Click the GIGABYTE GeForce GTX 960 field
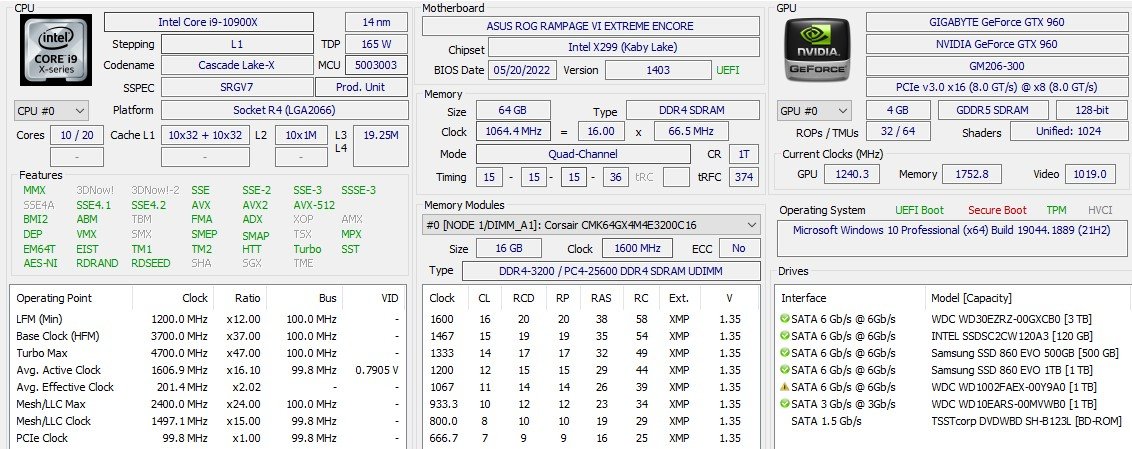The image size is (1132, 449). [x=996, y=22]
